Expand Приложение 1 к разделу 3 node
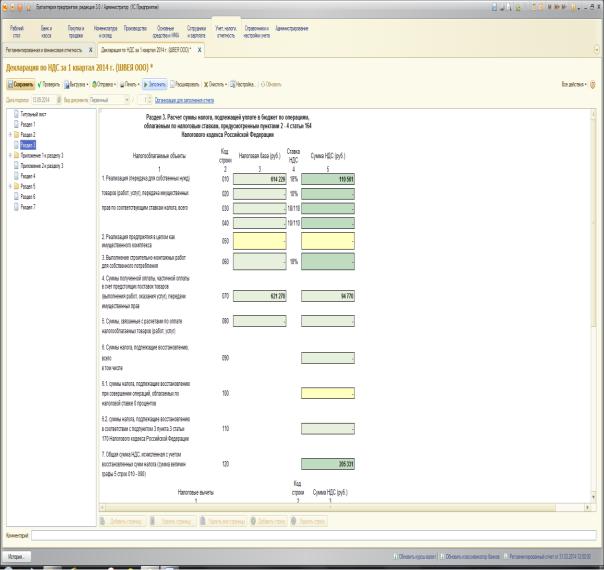Viewport: 604px width, 570px height. (10, 155)
